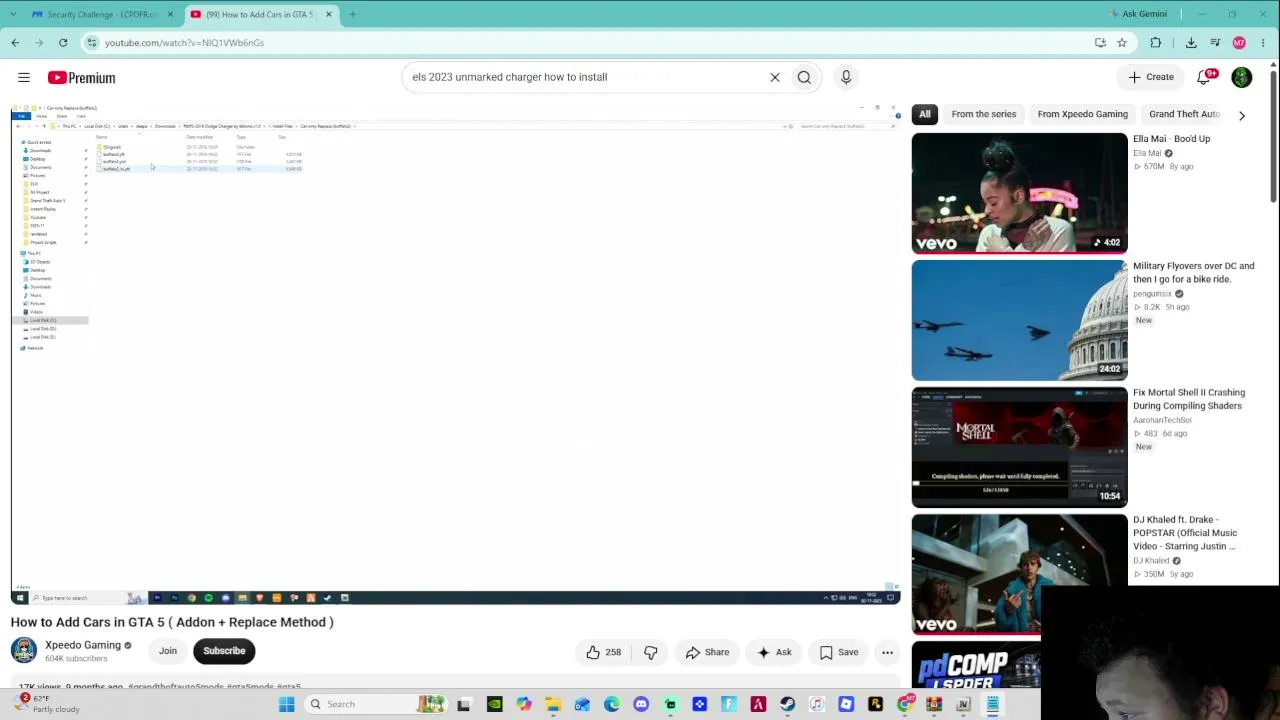Visit the penguinsix channel

point(1152,294)
